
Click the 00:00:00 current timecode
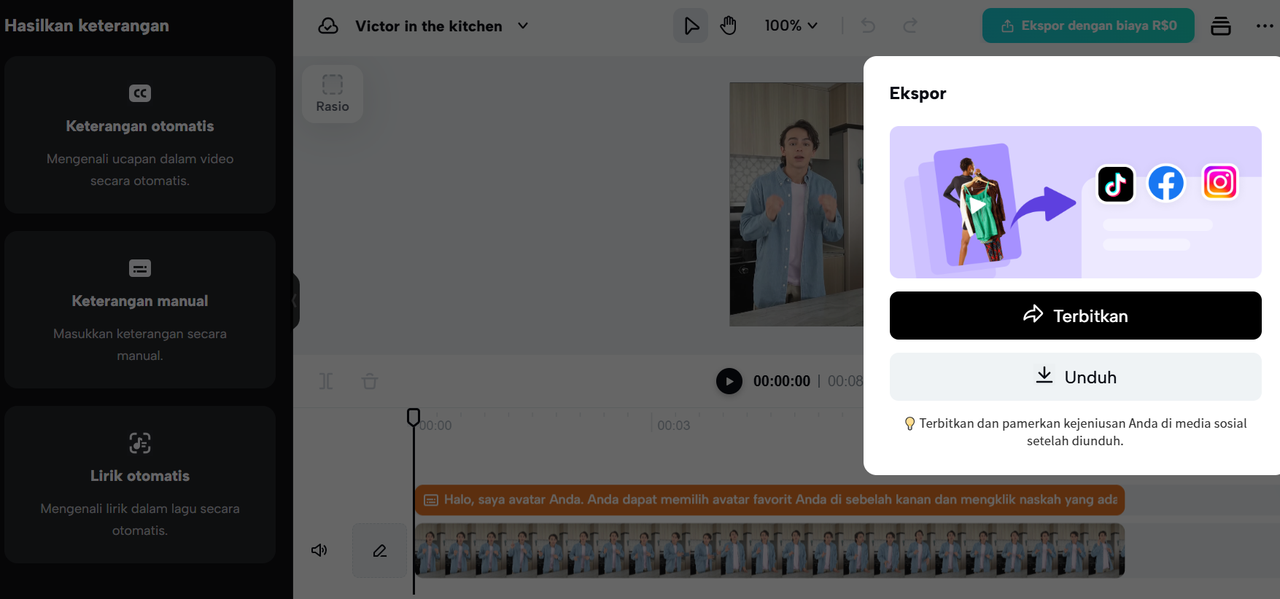click(782, 381)
